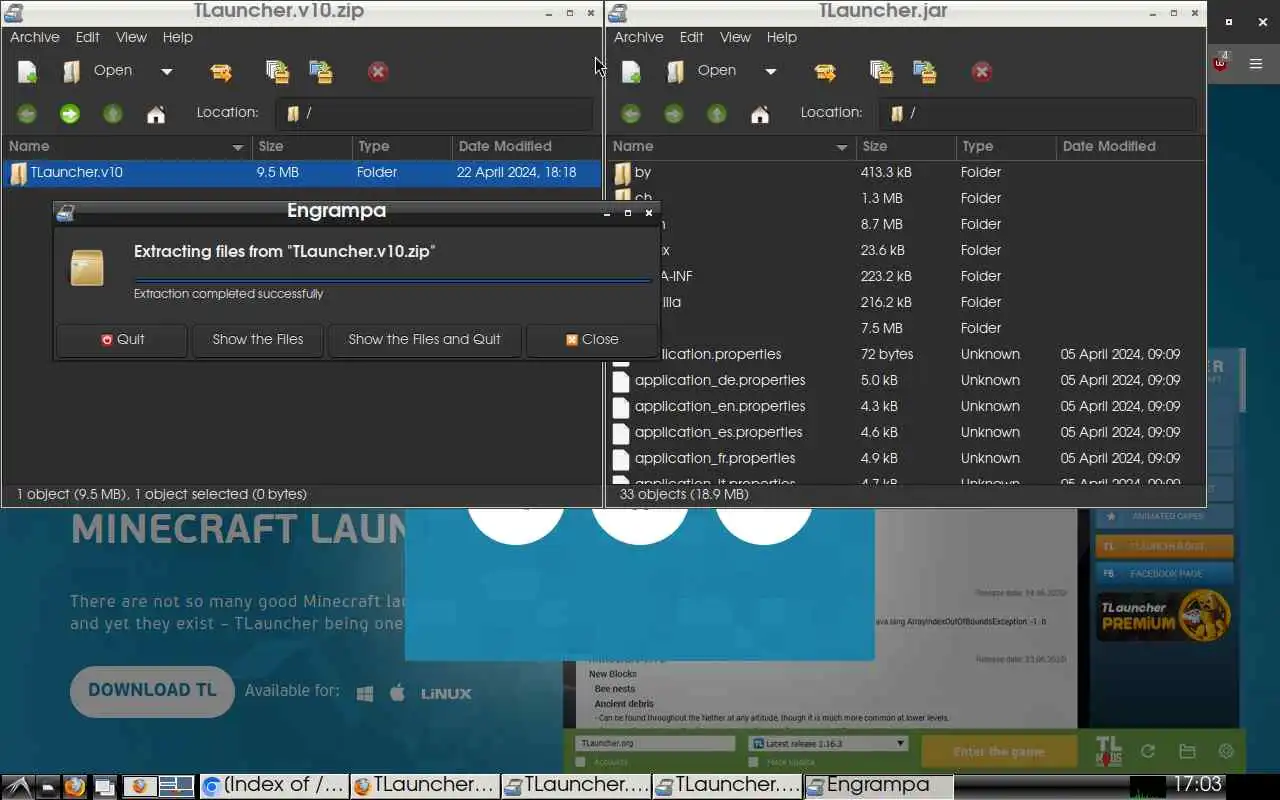
Task: Click the show desktop windows icon on taskbar
Action: pos(105,787)
